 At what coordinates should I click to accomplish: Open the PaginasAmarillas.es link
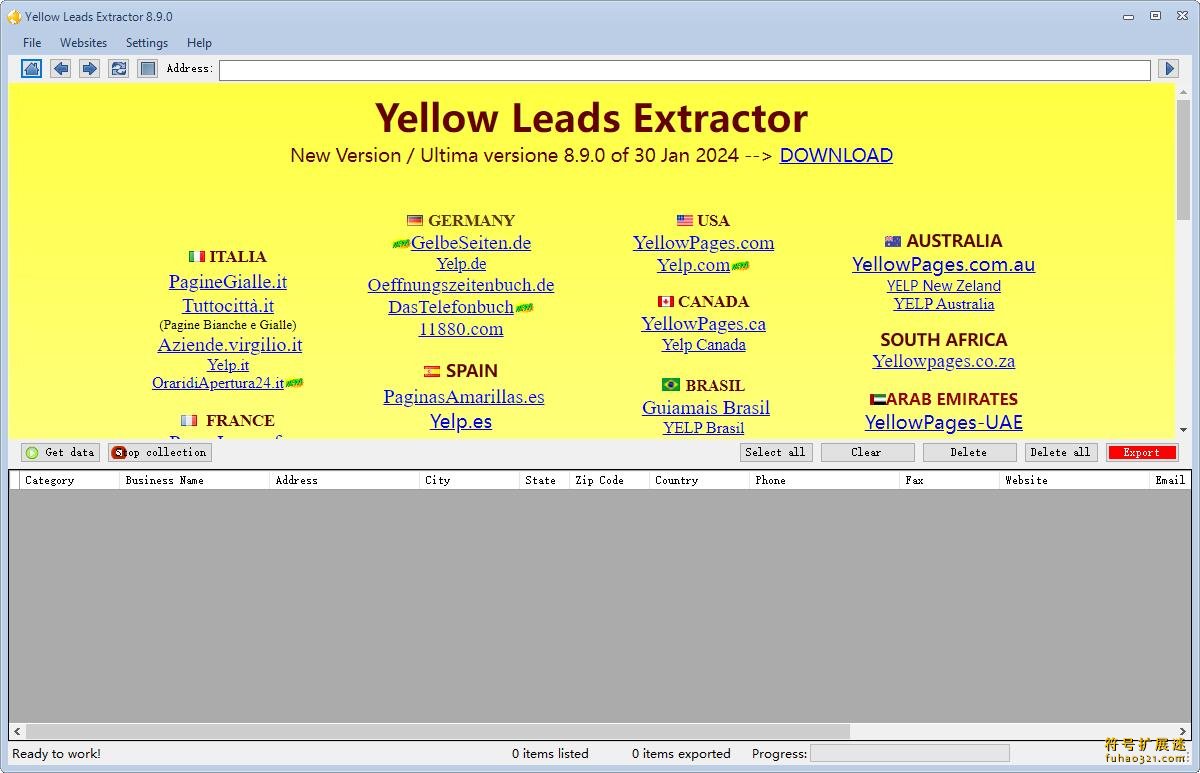464,397
